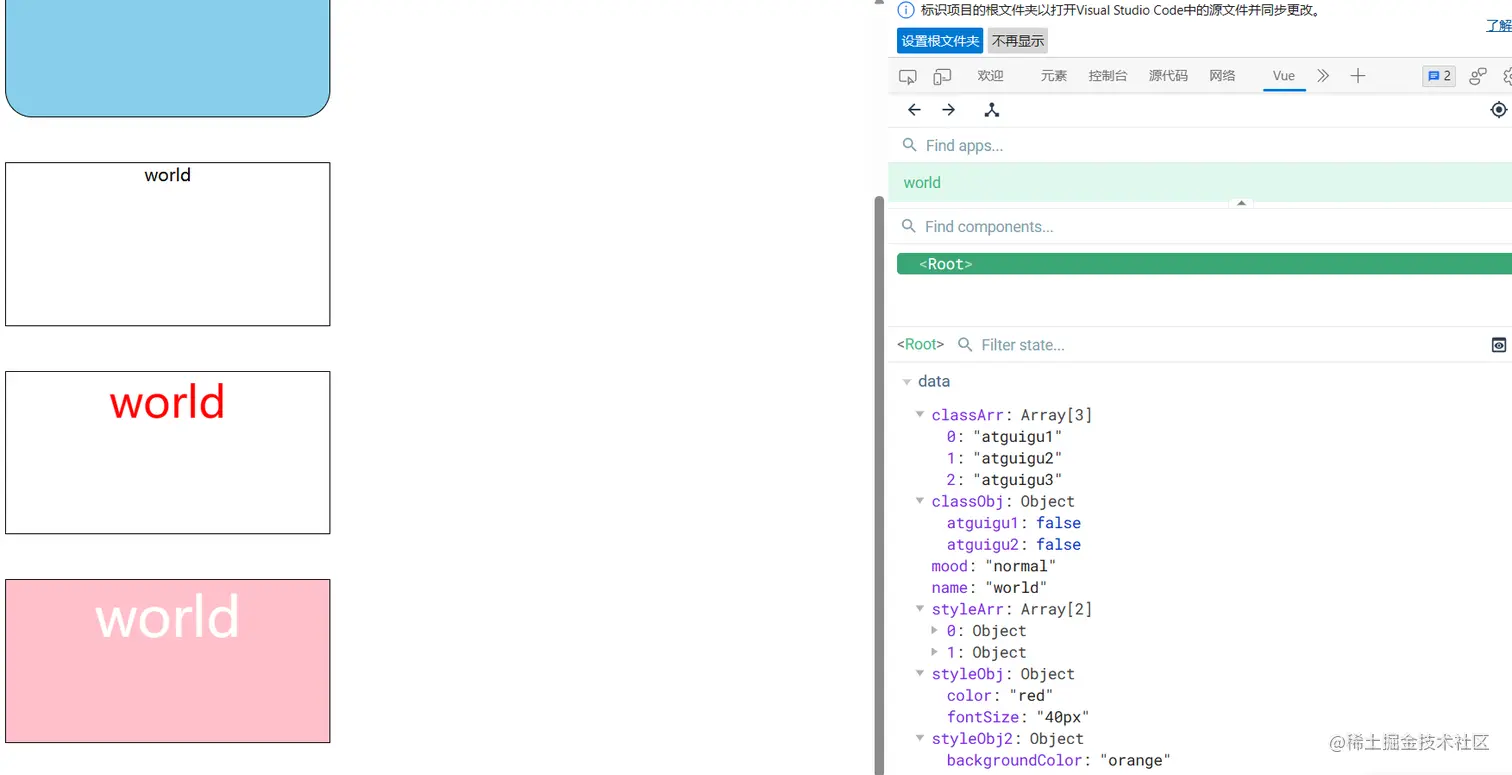The width and height of the screenshot is (1512, 775).
Task: Click the mood value "normal"
Action: (x=1021, y=566)
